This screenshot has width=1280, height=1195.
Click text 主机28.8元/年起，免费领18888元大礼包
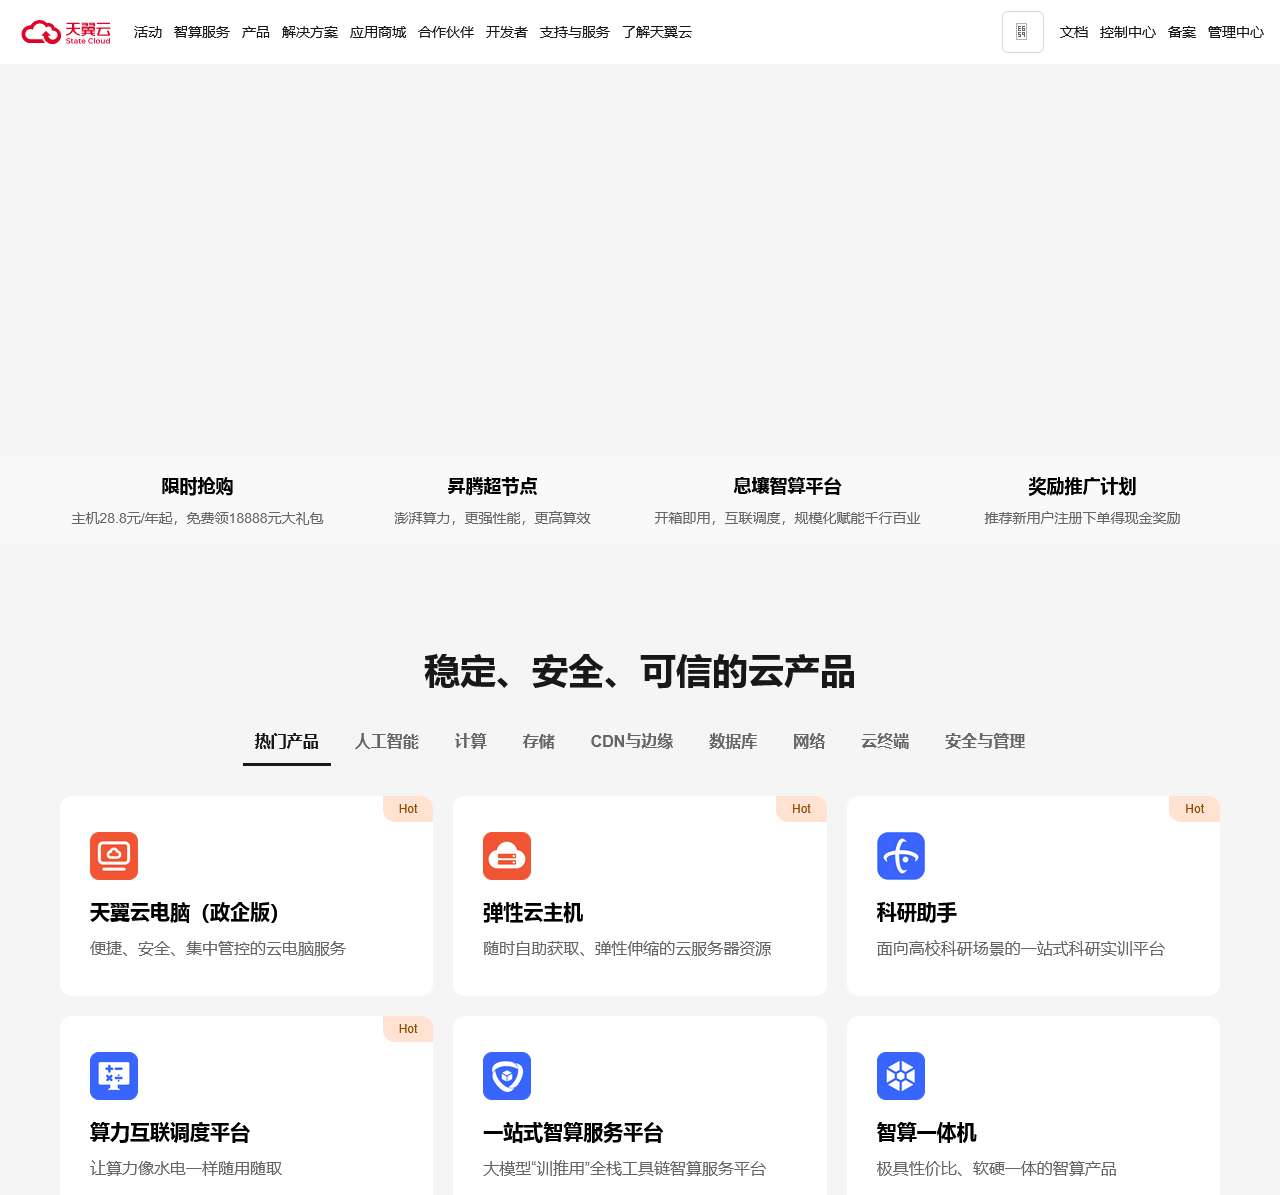click(197, 519)
